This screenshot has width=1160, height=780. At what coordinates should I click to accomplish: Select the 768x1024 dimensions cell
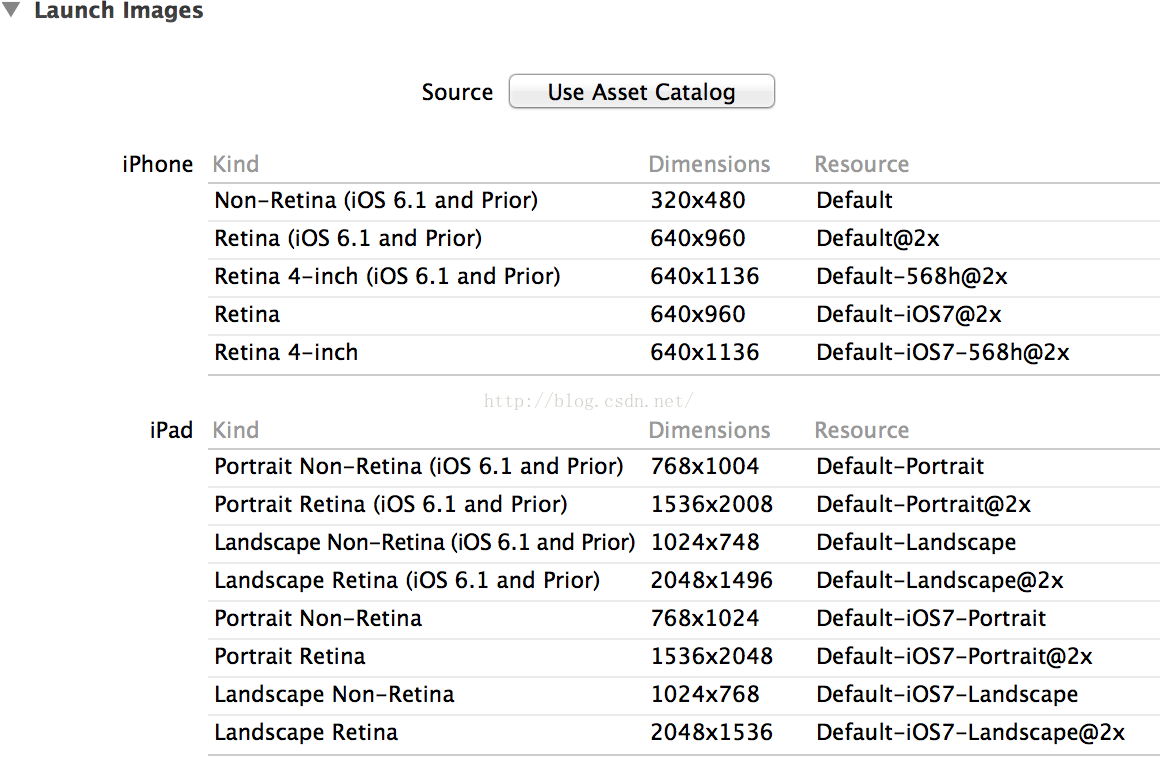coord(704,618)
